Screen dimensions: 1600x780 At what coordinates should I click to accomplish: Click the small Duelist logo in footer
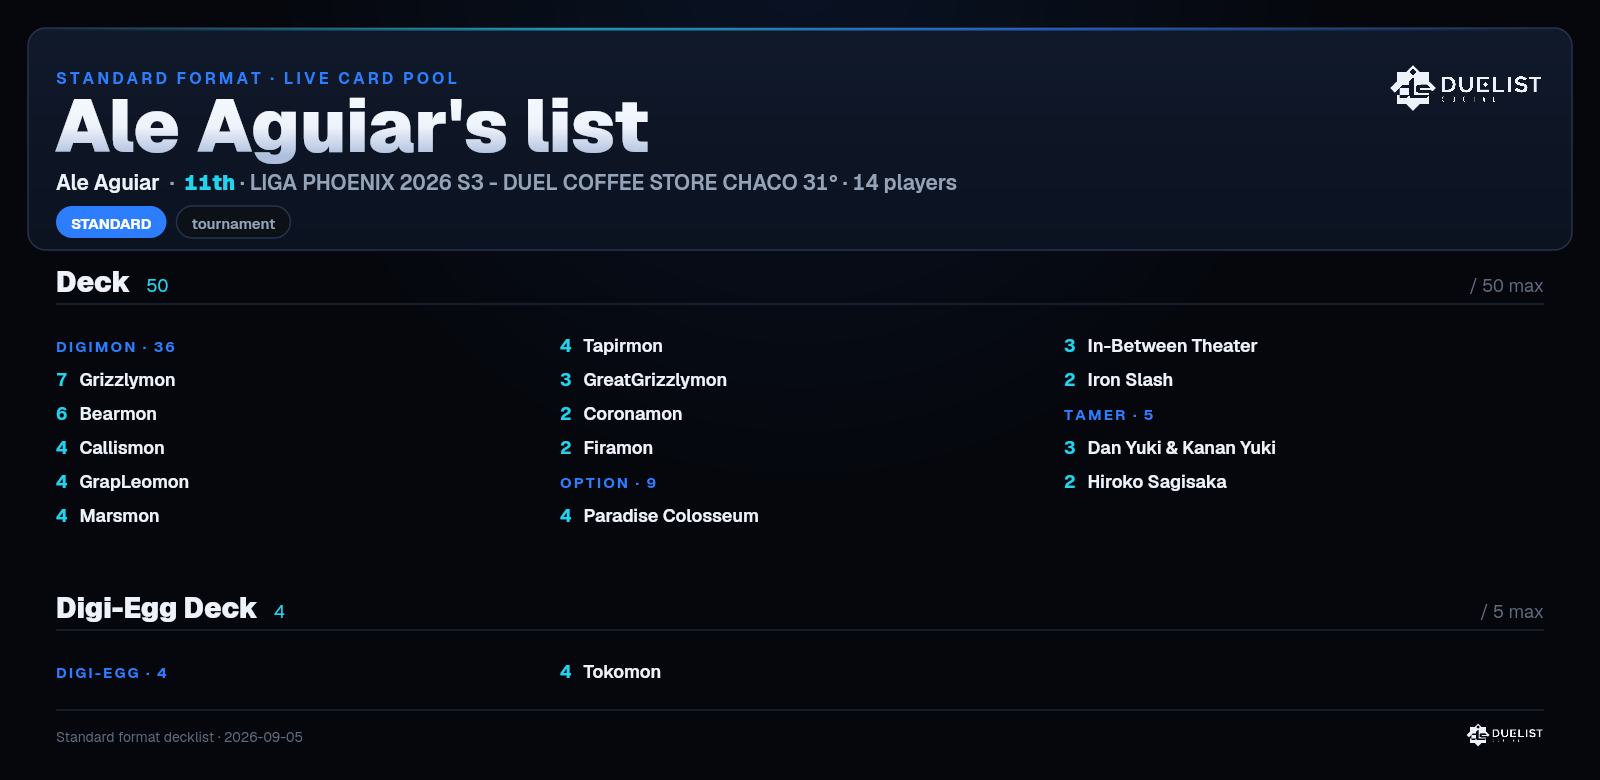1505,735
